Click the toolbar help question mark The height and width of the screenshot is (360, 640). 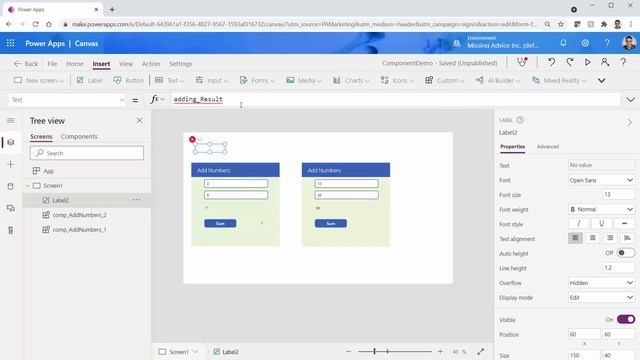[623, 62]
